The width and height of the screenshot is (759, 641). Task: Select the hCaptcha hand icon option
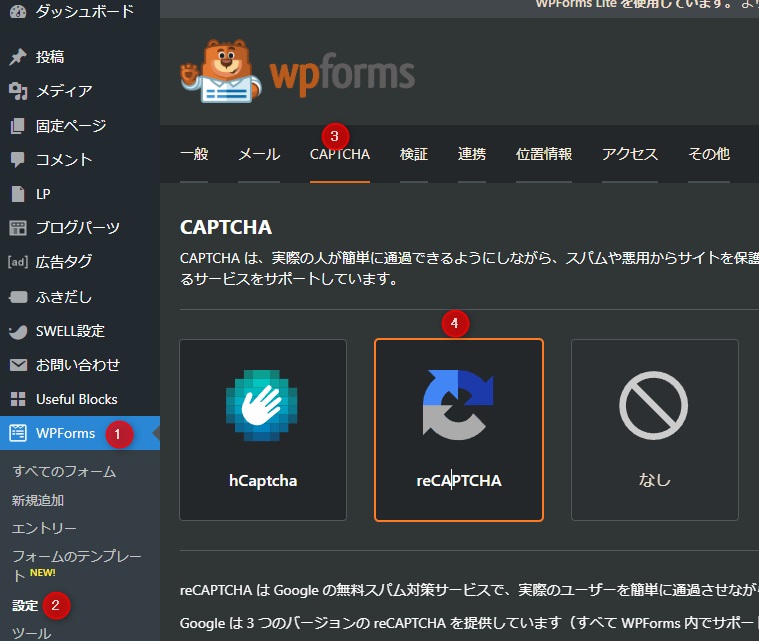pyautogui.click(x=262, y=407)
